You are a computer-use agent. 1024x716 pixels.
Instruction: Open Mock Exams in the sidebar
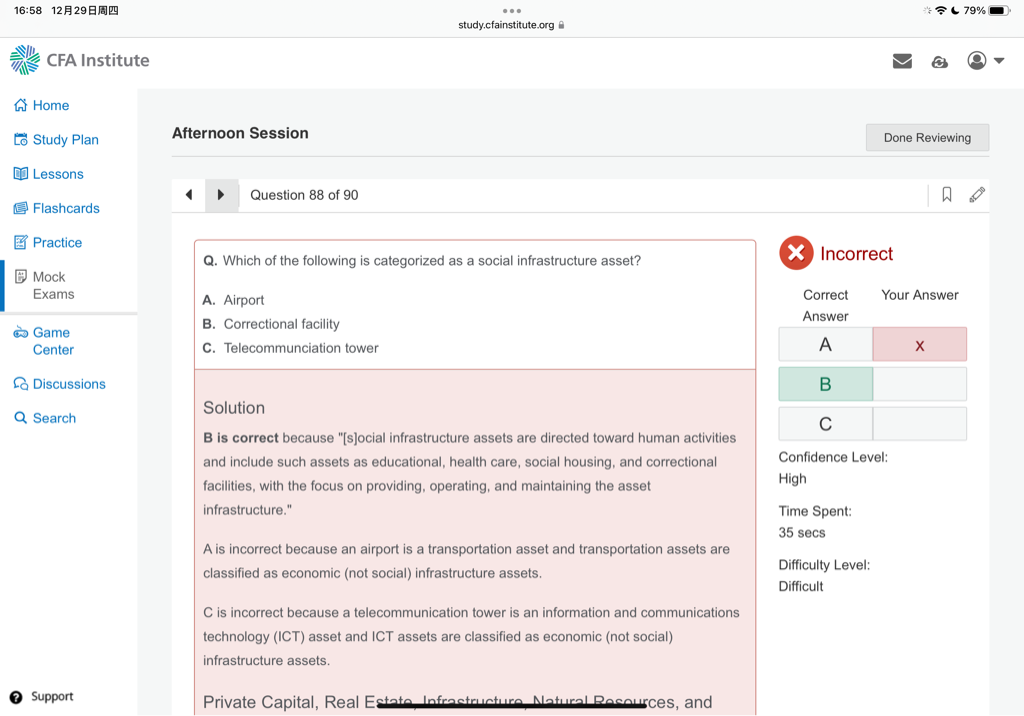[x=54, y=285]
